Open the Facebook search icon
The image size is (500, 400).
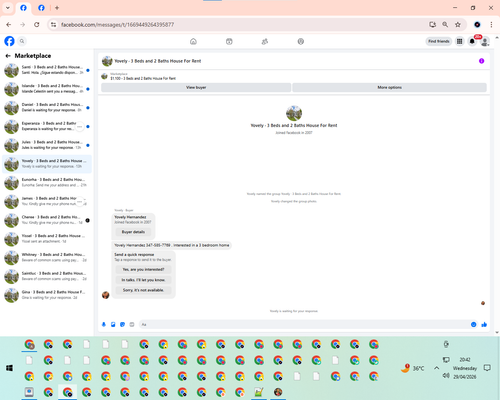point(22,41)
